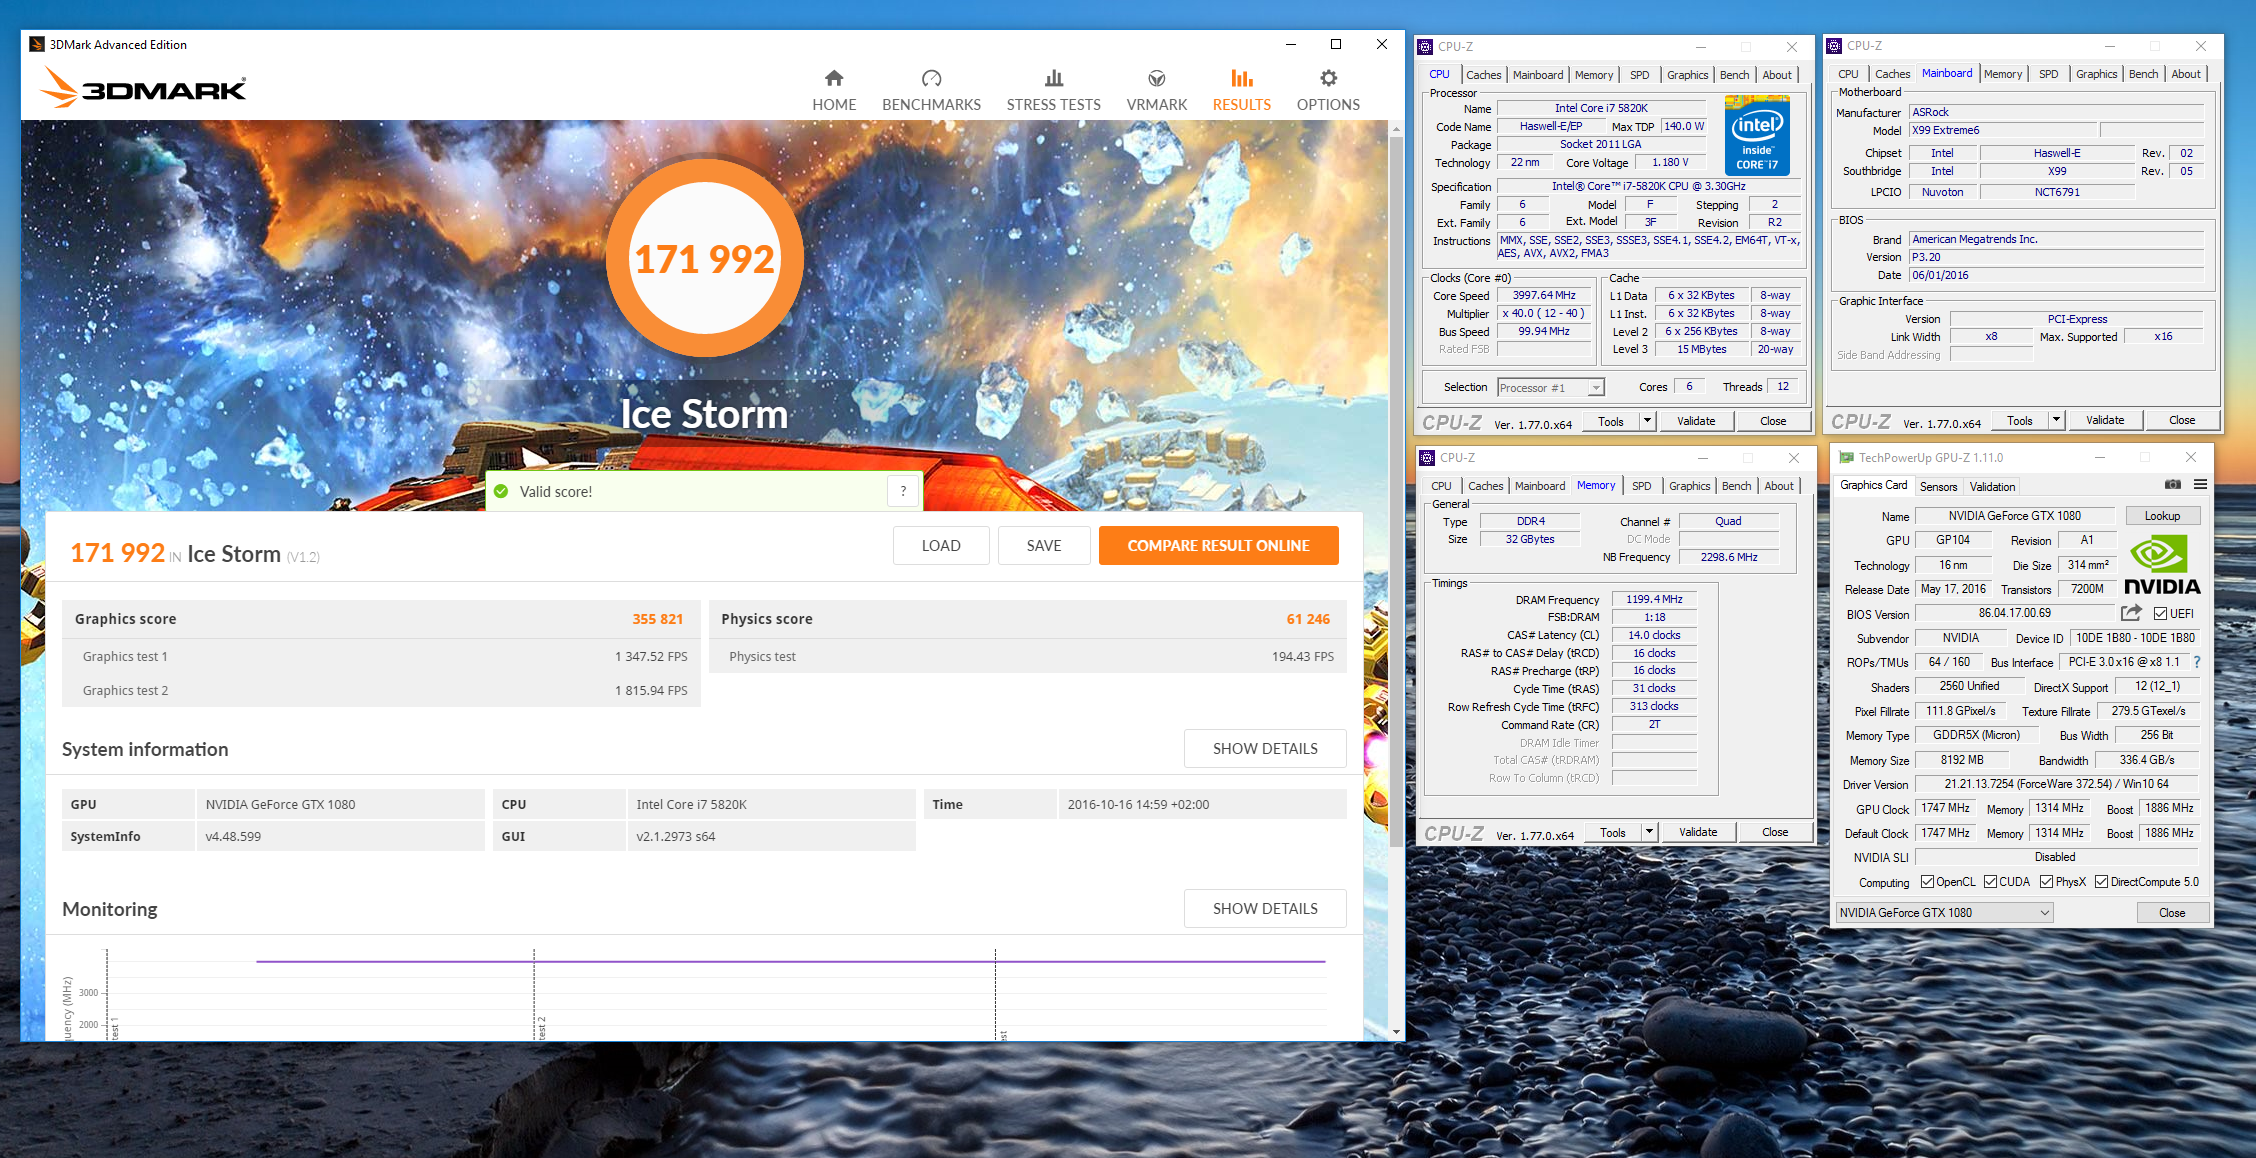
Task: Click the 3DMark scrollbar down arrow
Action: (1395, 1031)
